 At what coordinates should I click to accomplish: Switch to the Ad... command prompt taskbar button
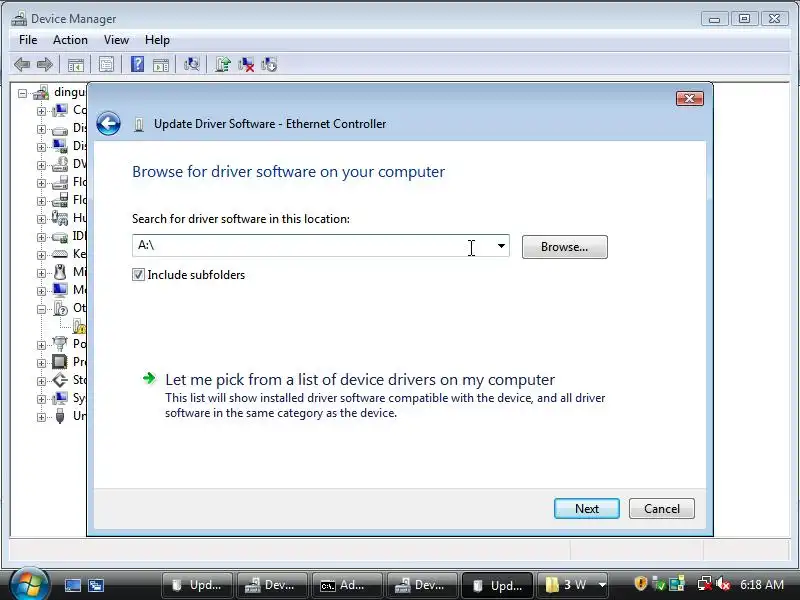coord(347,585)
